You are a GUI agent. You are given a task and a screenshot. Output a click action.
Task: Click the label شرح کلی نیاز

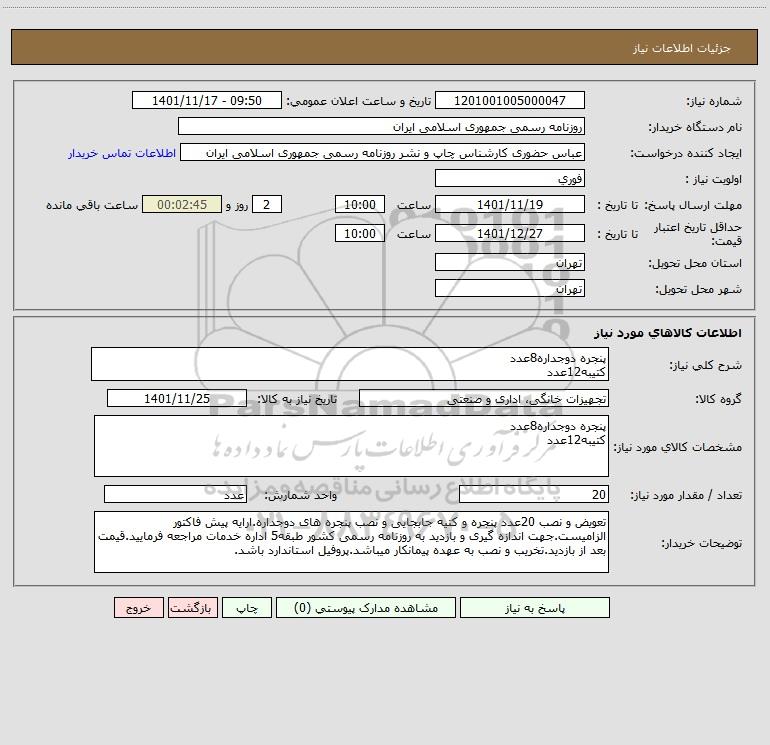[706, 365]
